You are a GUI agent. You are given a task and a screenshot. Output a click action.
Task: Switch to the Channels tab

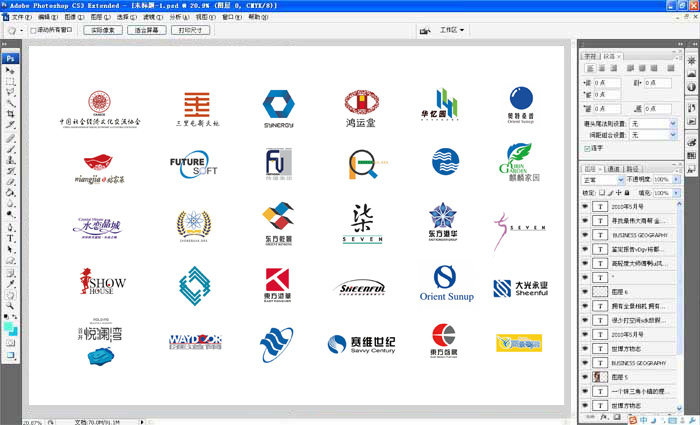613,169
